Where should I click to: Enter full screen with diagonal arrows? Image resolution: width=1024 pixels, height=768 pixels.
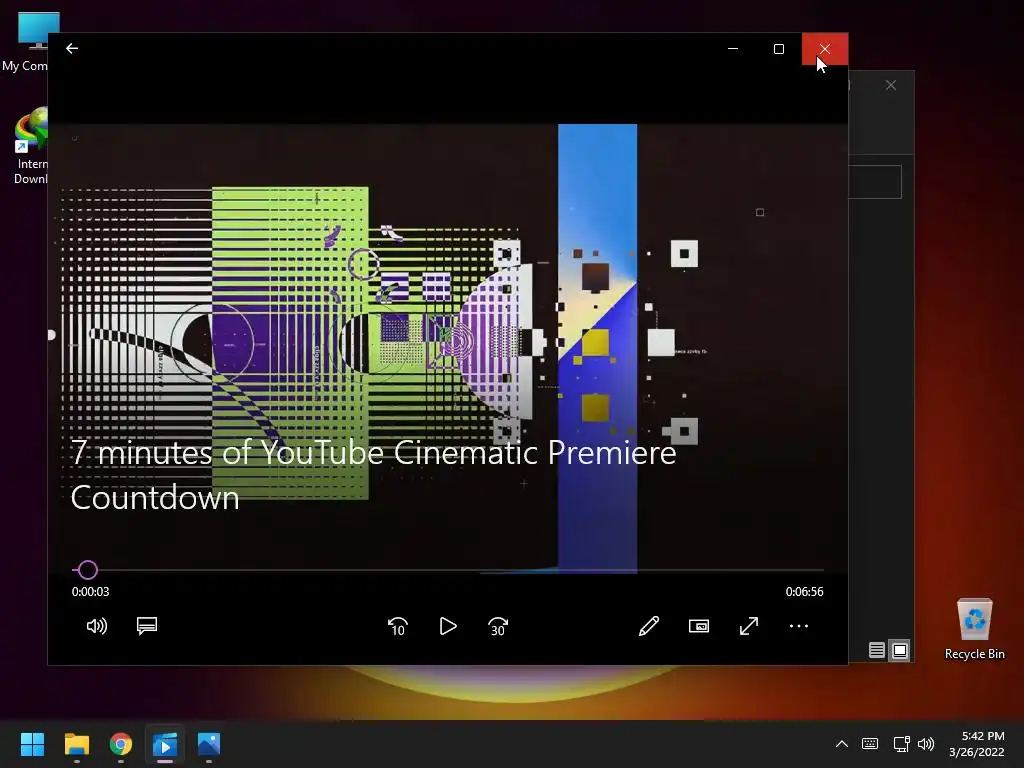[749, 626]
